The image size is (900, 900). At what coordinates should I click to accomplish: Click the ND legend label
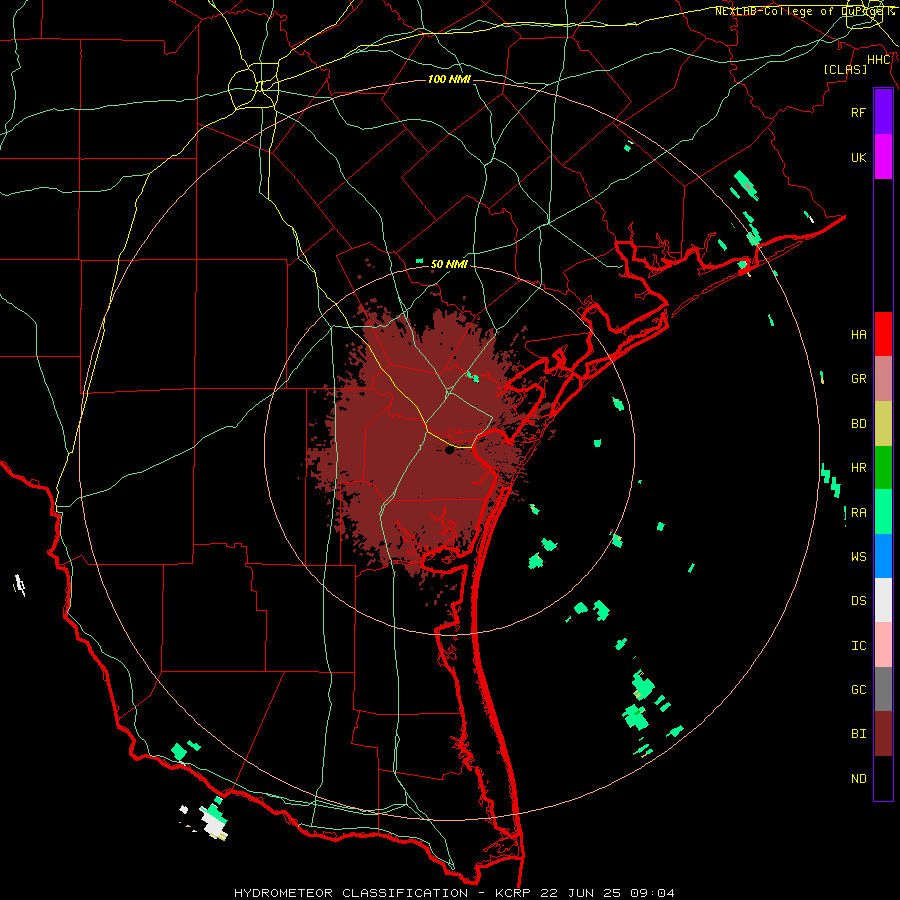coord(858,779)
